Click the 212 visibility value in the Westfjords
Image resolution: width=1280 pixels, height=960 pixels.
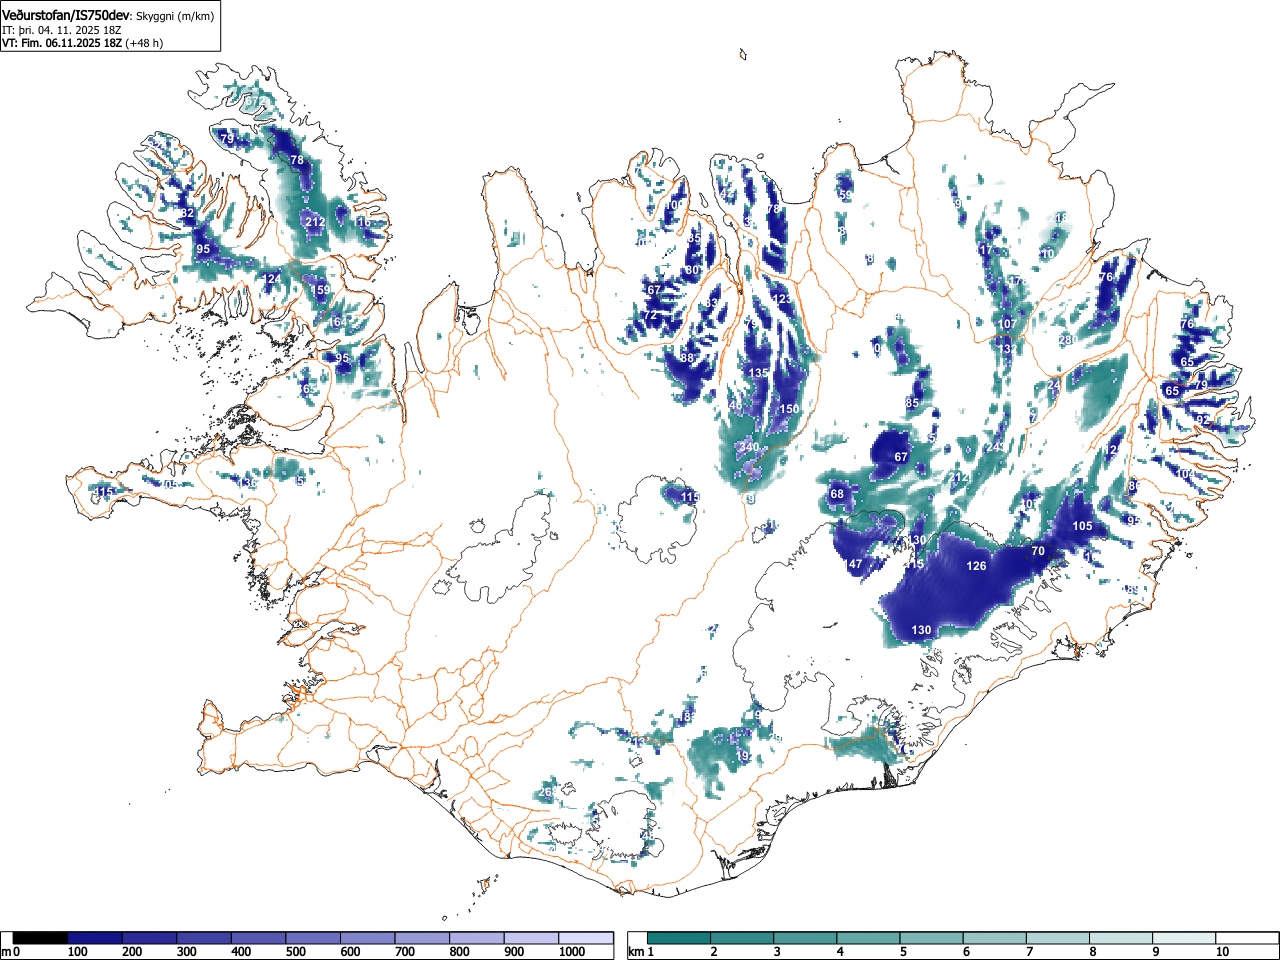(x=314, y=222)
